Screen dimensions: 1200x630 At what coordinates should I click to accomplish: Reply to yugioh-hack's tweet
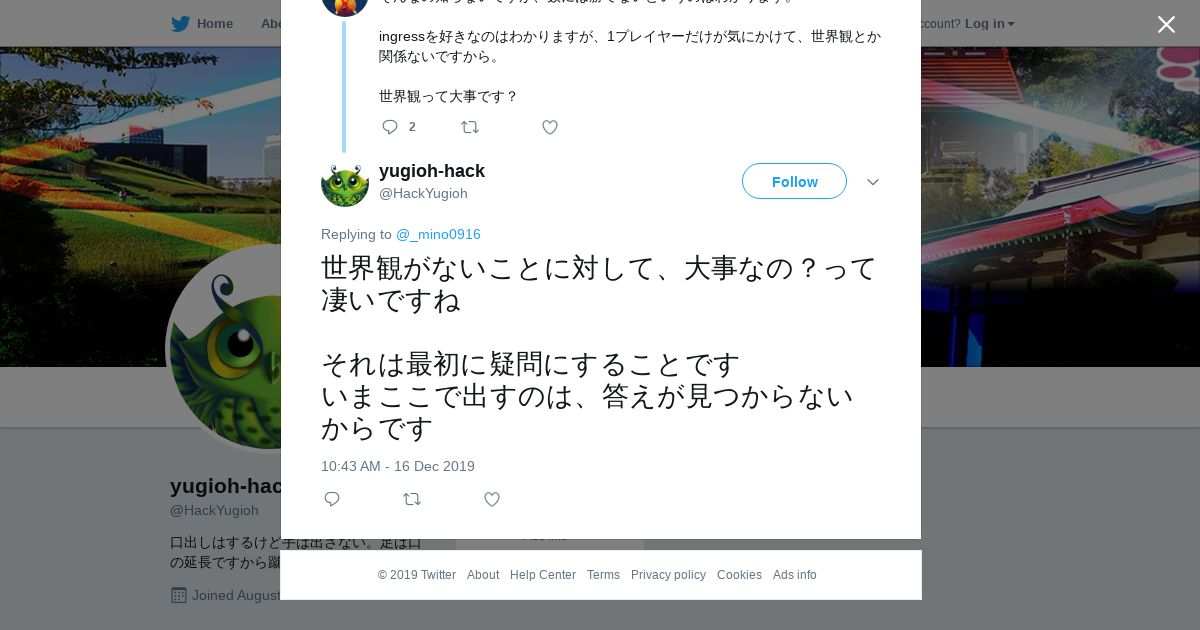[x=332, y=499]
